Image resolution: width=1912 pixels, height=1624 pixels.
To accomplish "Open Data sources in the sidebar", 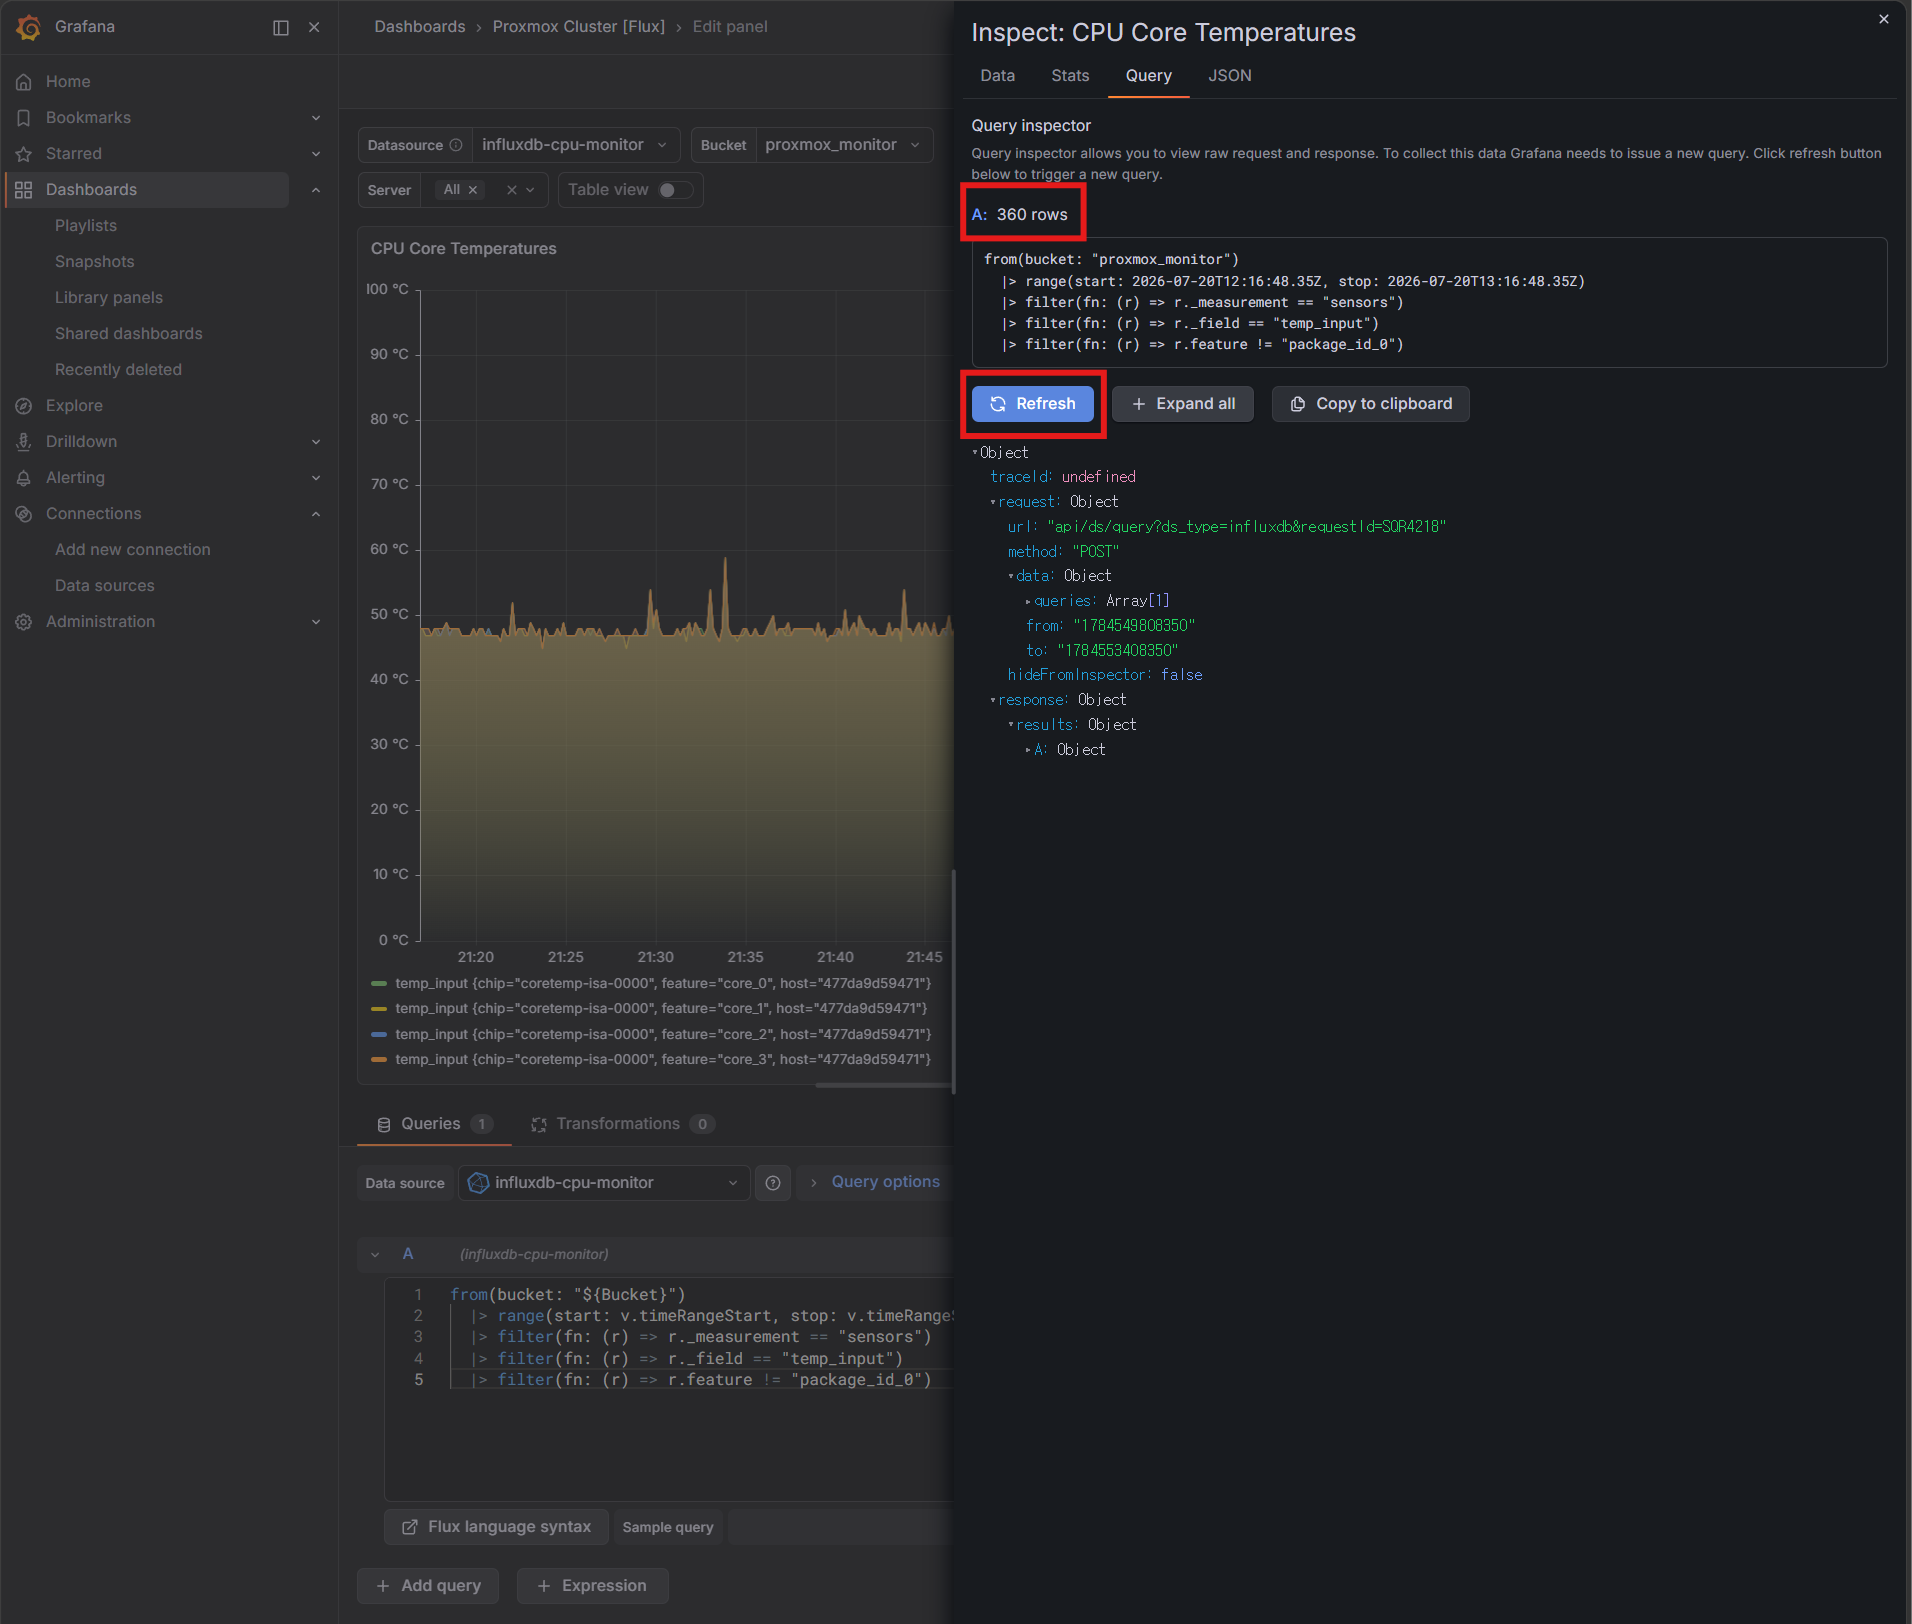I will (x=105, y=586).
